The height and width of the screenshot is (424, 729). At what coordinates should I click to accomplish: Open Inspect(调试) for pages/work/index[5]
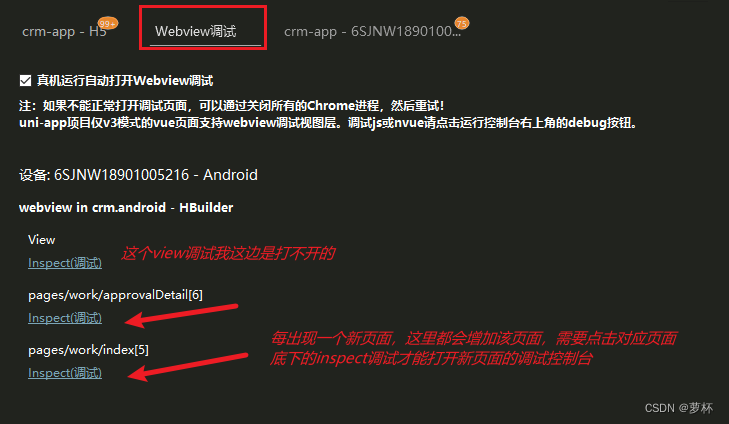(x=65, y=373)
